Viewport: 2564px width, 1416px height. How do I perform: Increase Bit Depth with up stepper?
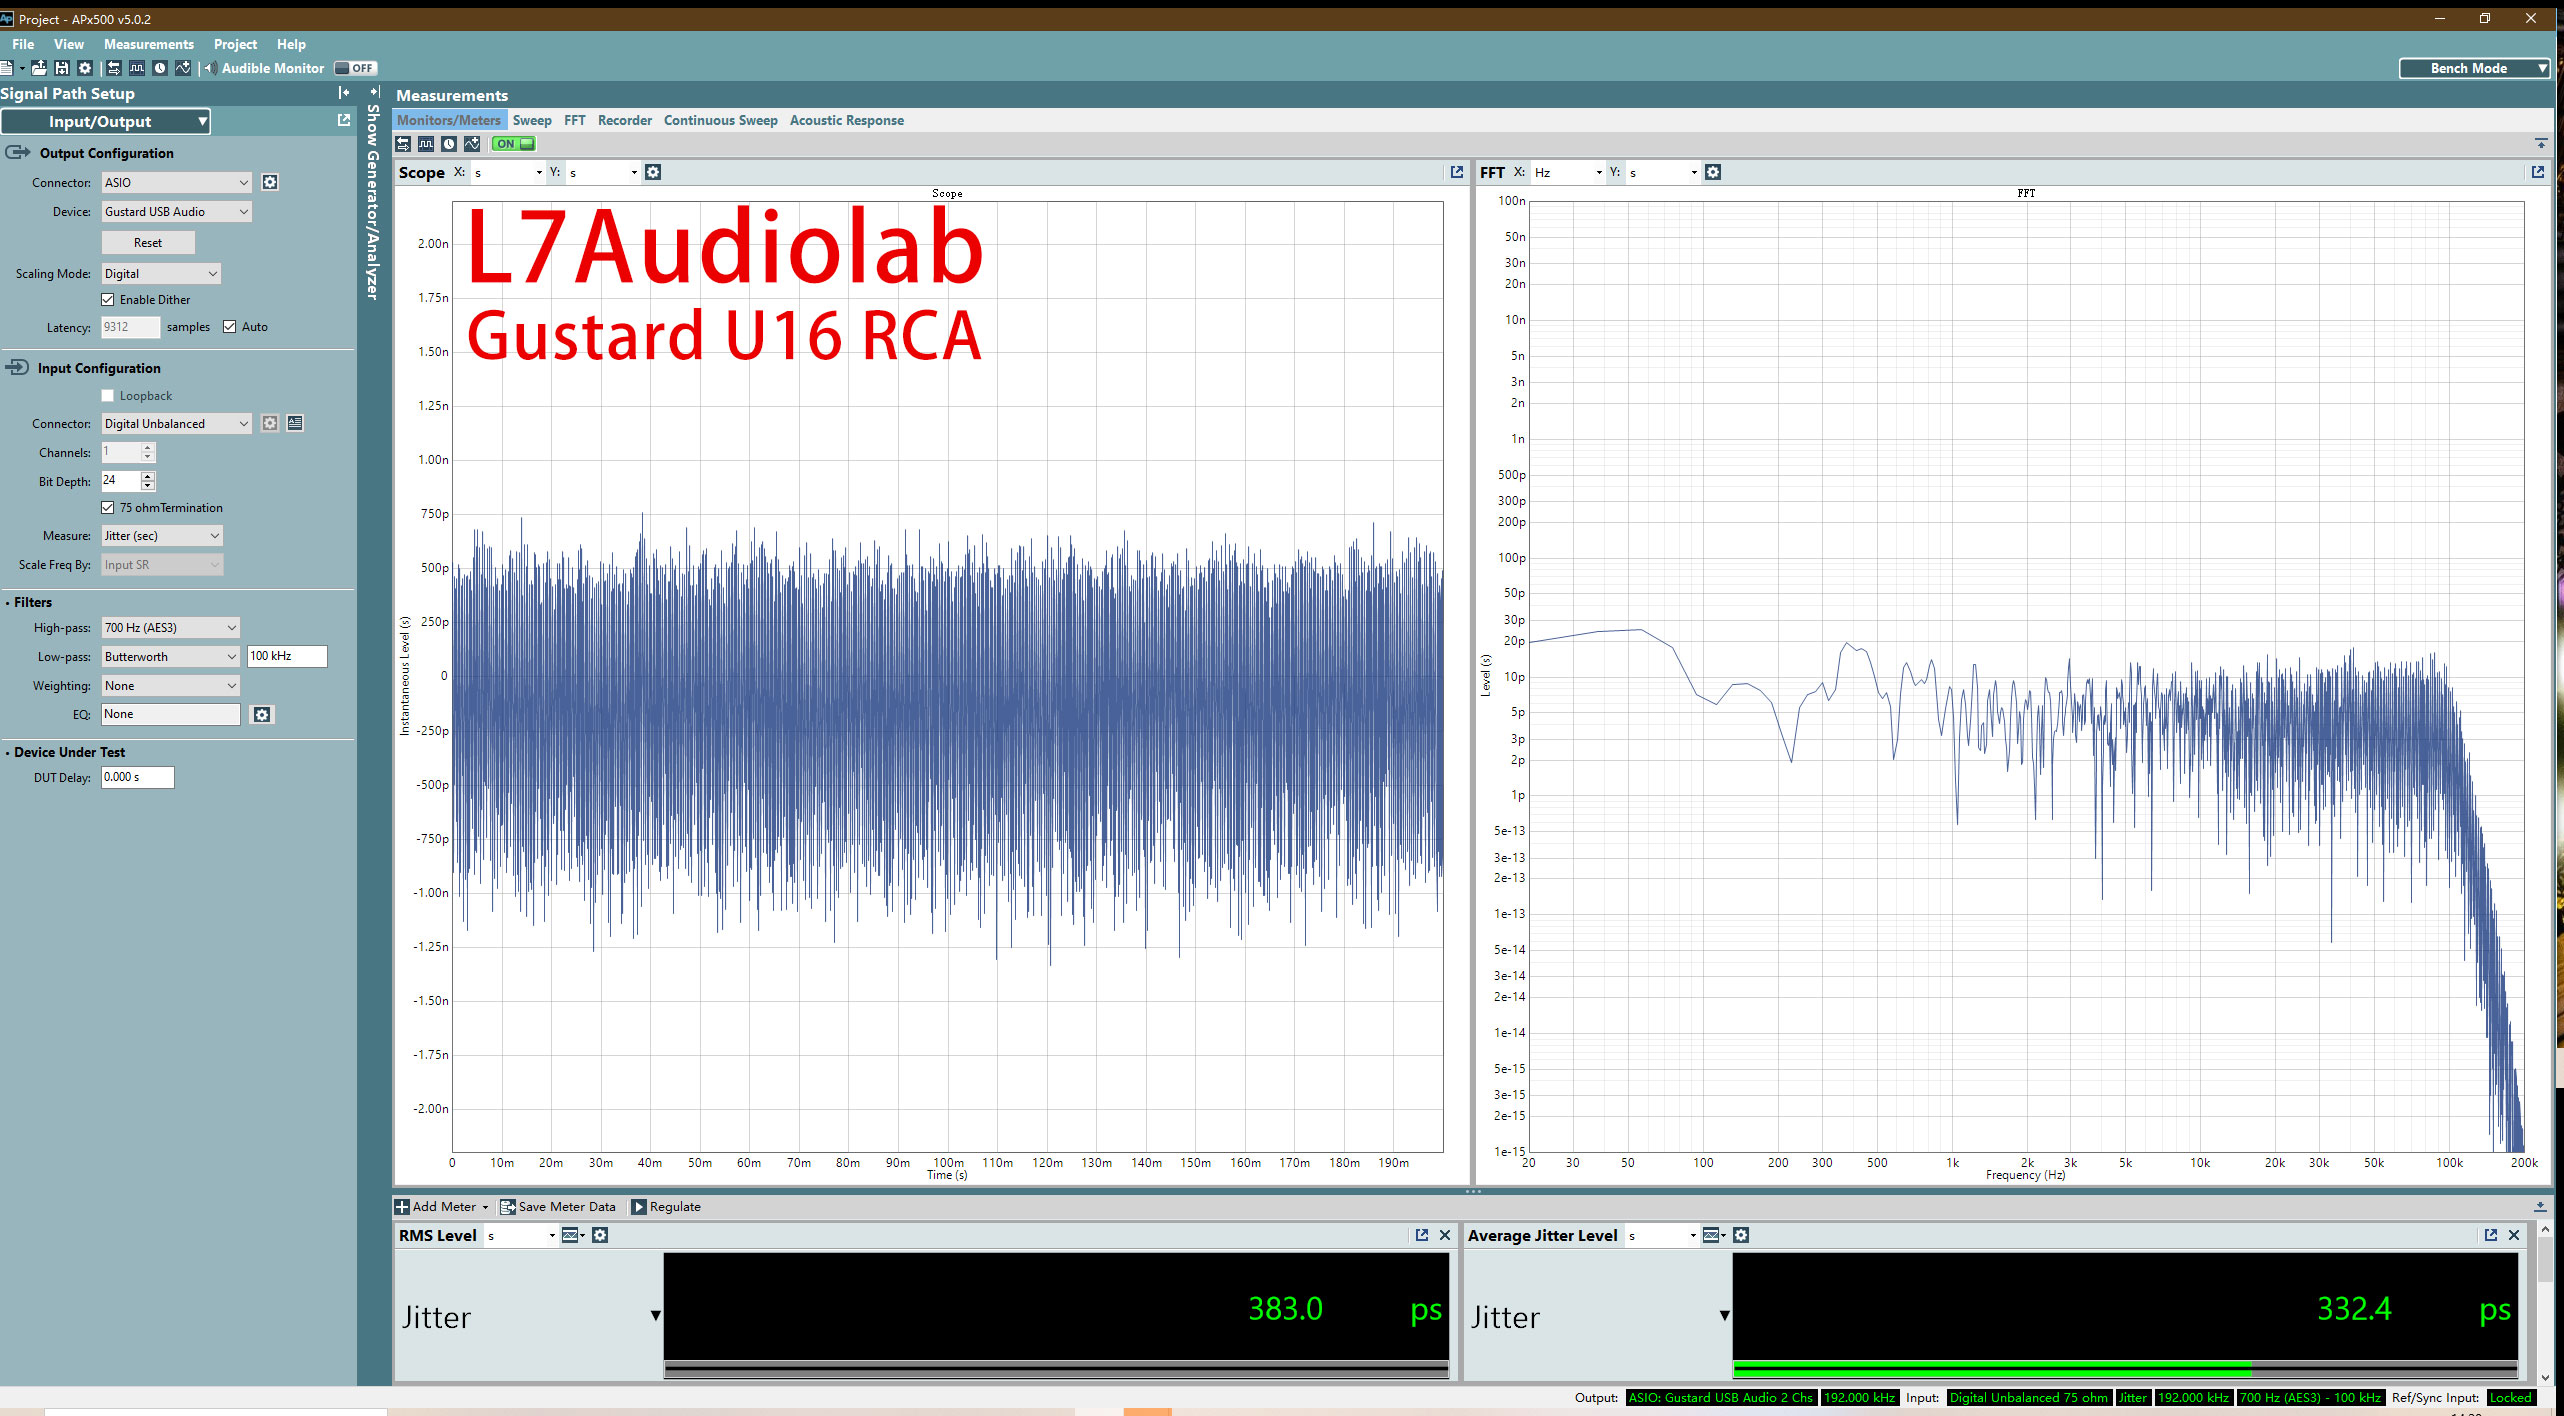(148, 476)
